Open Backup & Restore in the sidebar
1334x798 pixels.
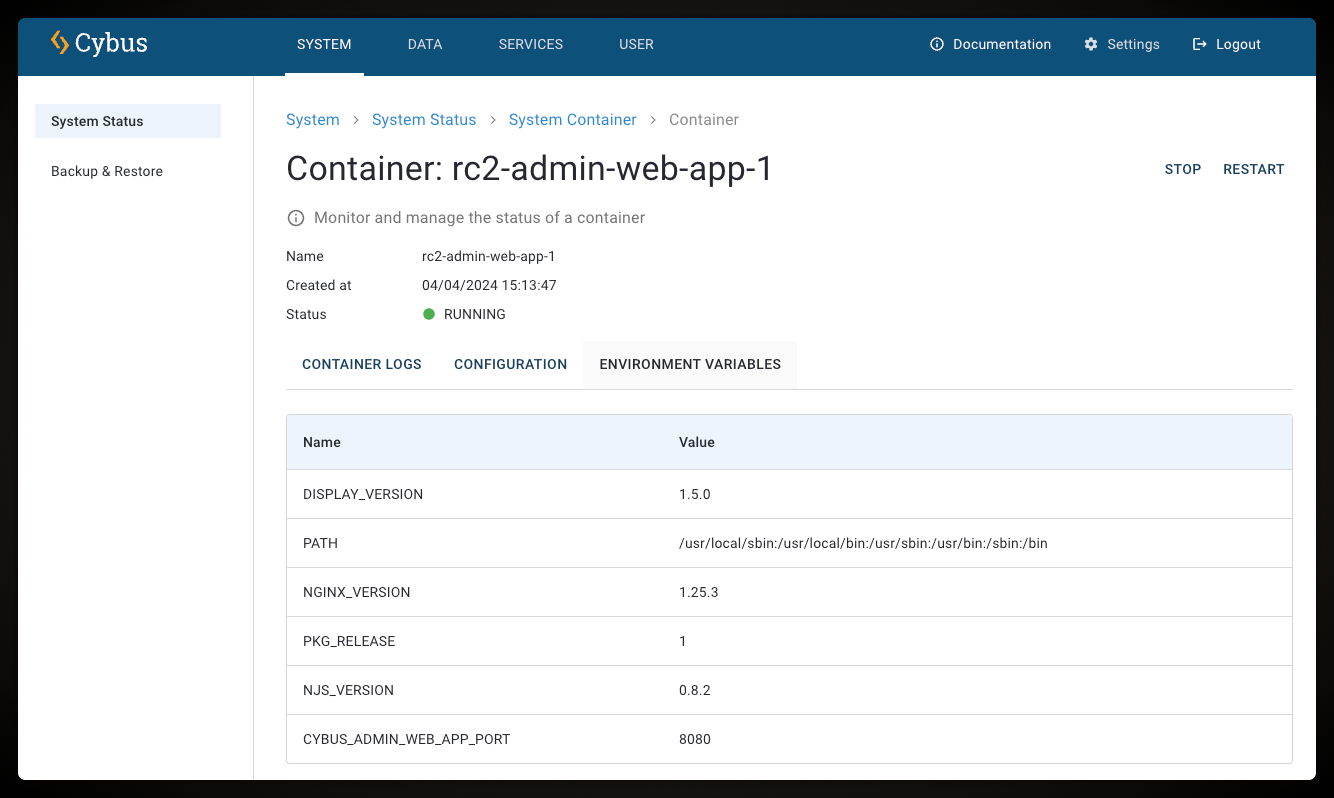(107, 171)
